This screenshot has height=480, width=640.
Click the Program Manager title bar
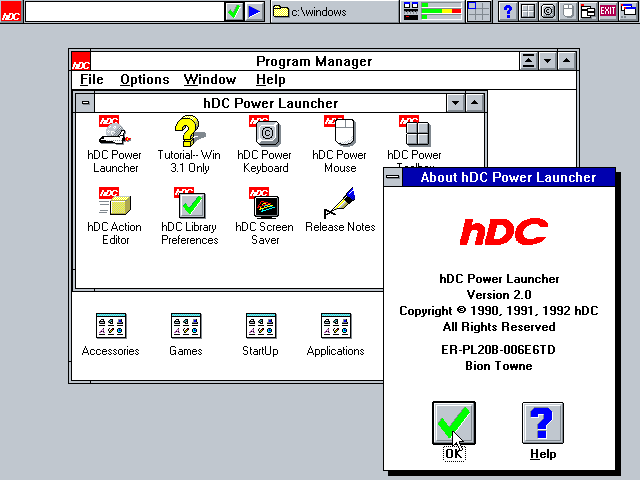[305, 61]
